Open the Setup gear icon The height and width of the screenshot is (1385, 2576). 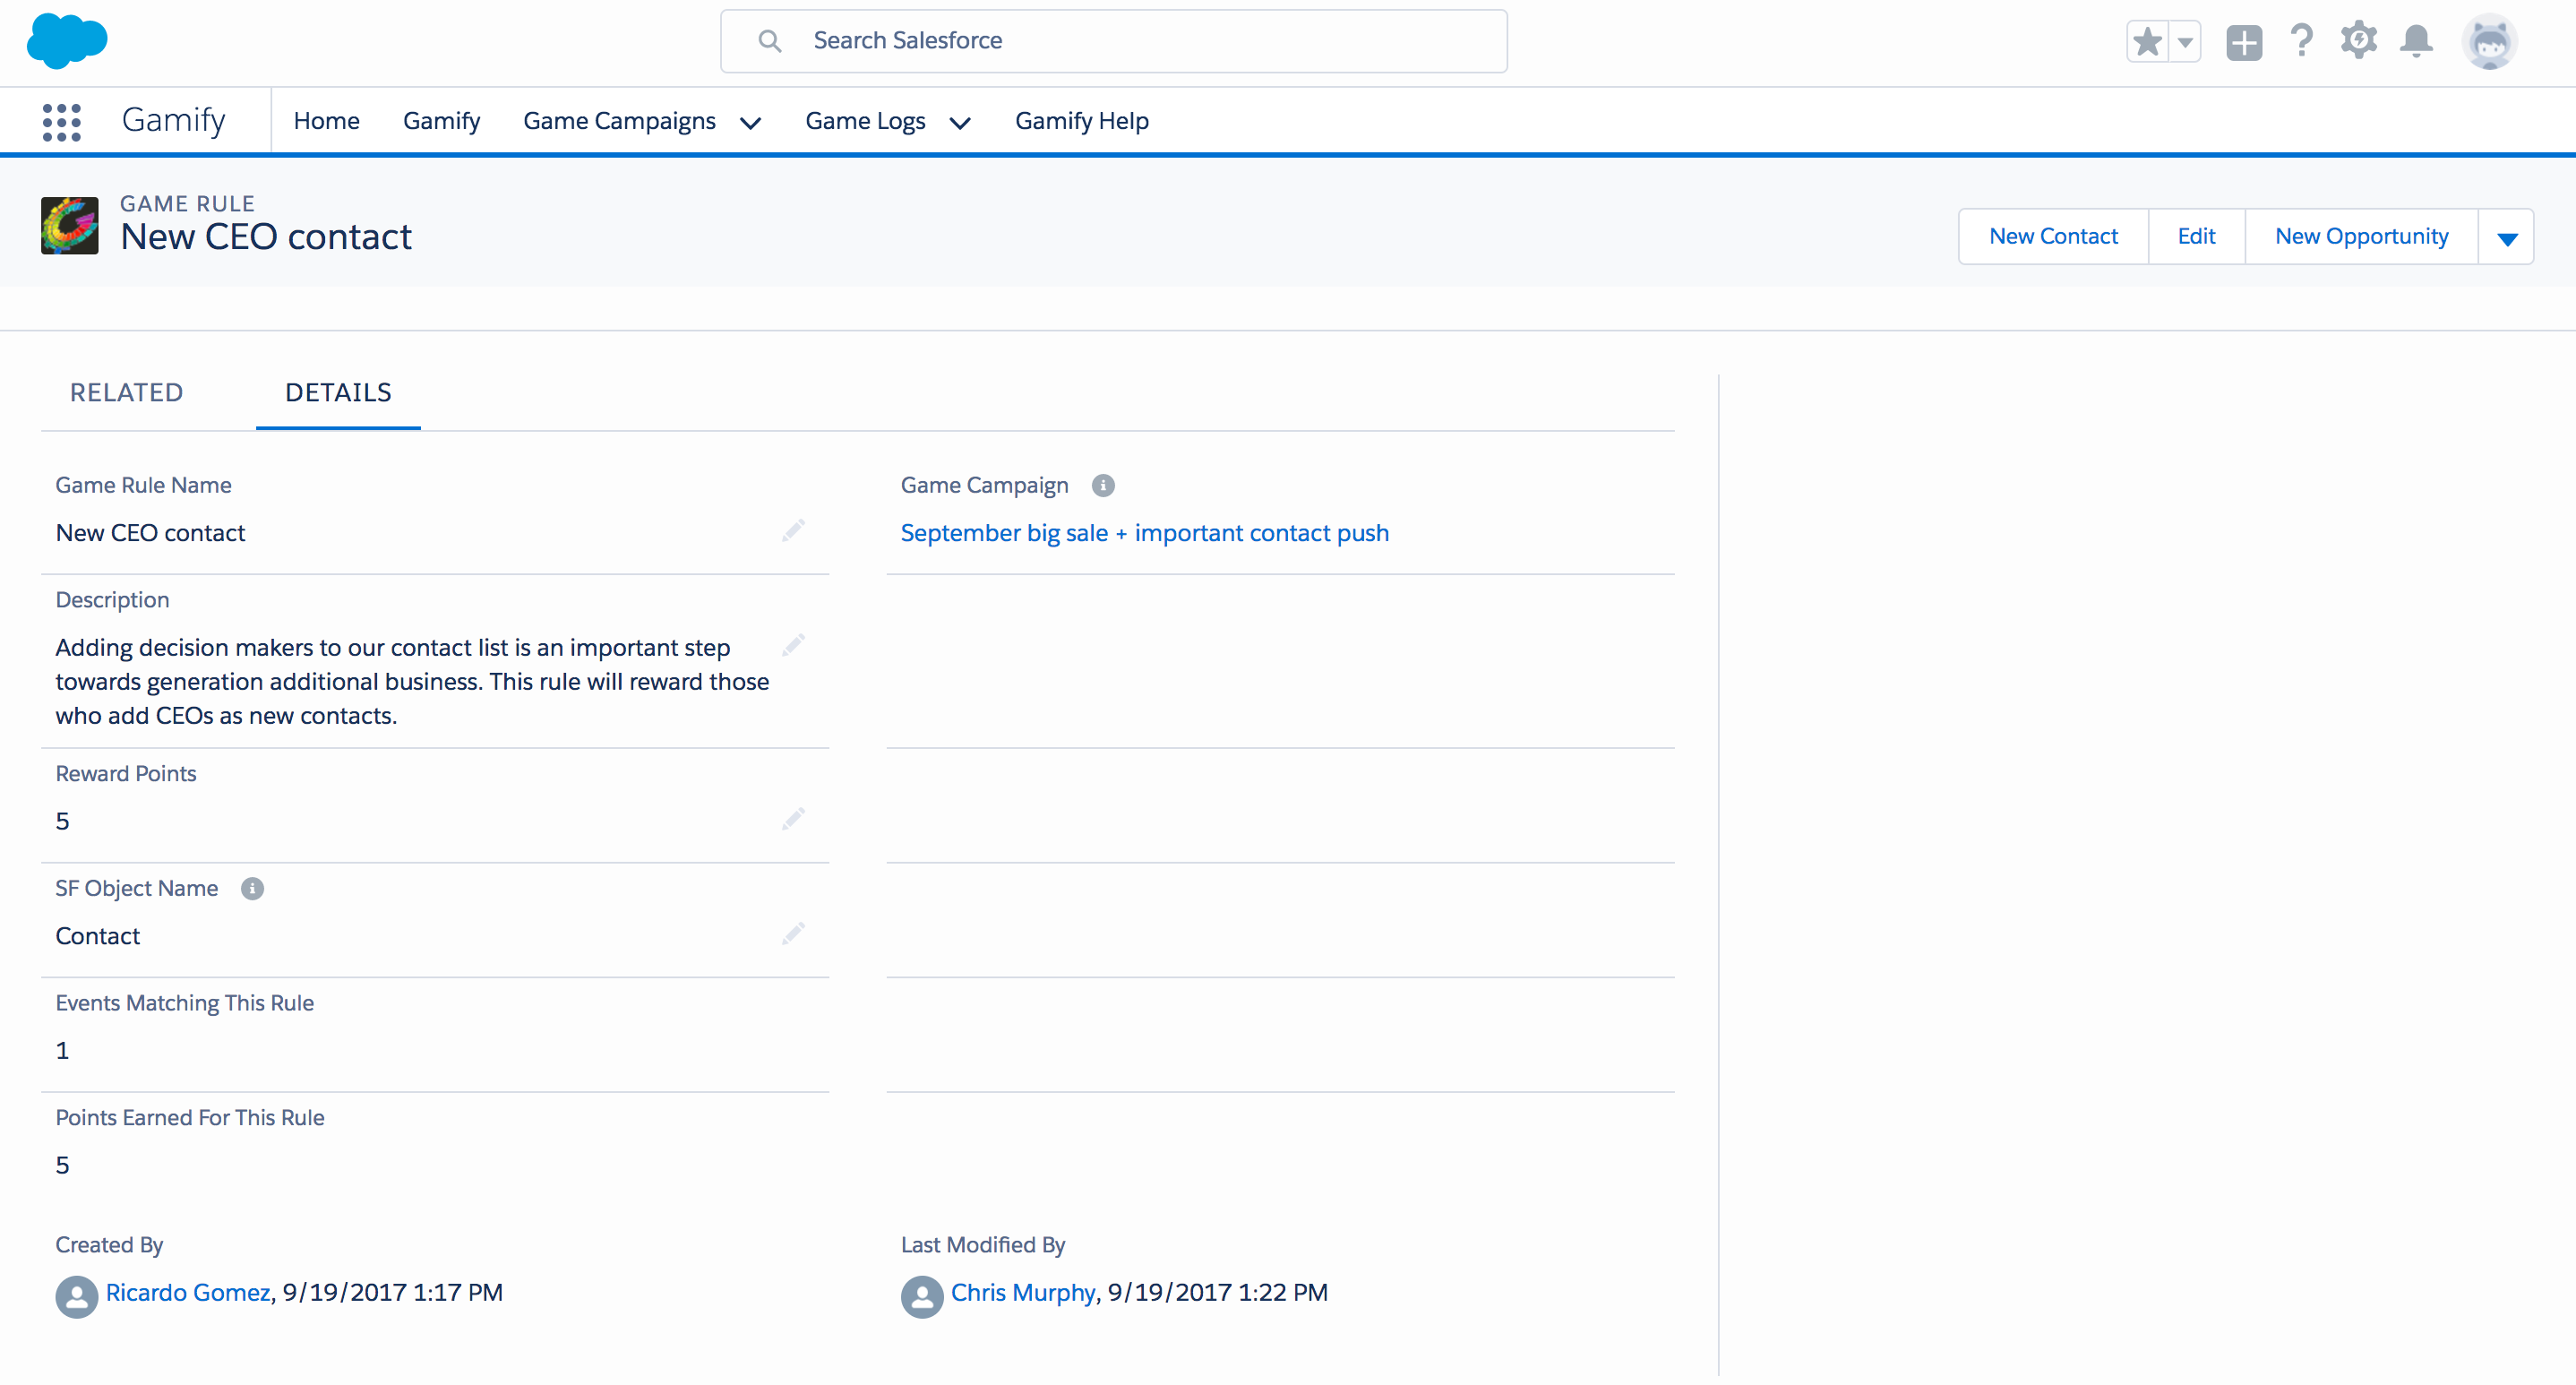pyautogui.click(x=2358, y=41)
